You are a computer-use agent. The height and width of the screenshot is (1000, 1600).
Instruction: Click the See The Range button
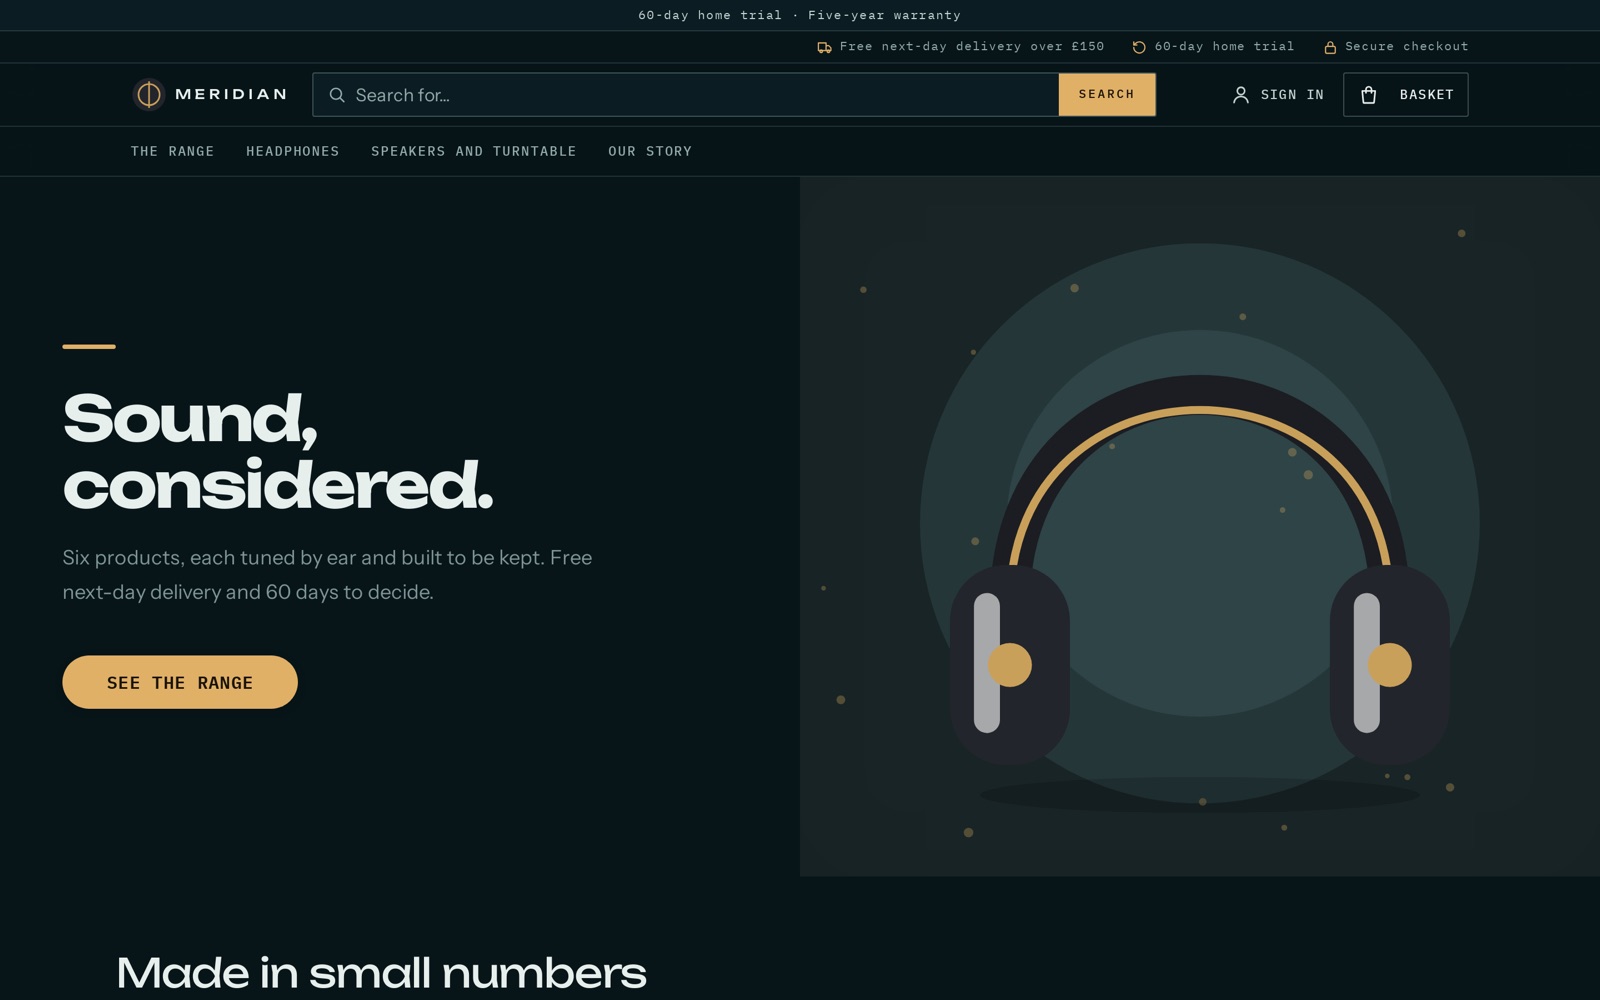(x=180, y=682)
